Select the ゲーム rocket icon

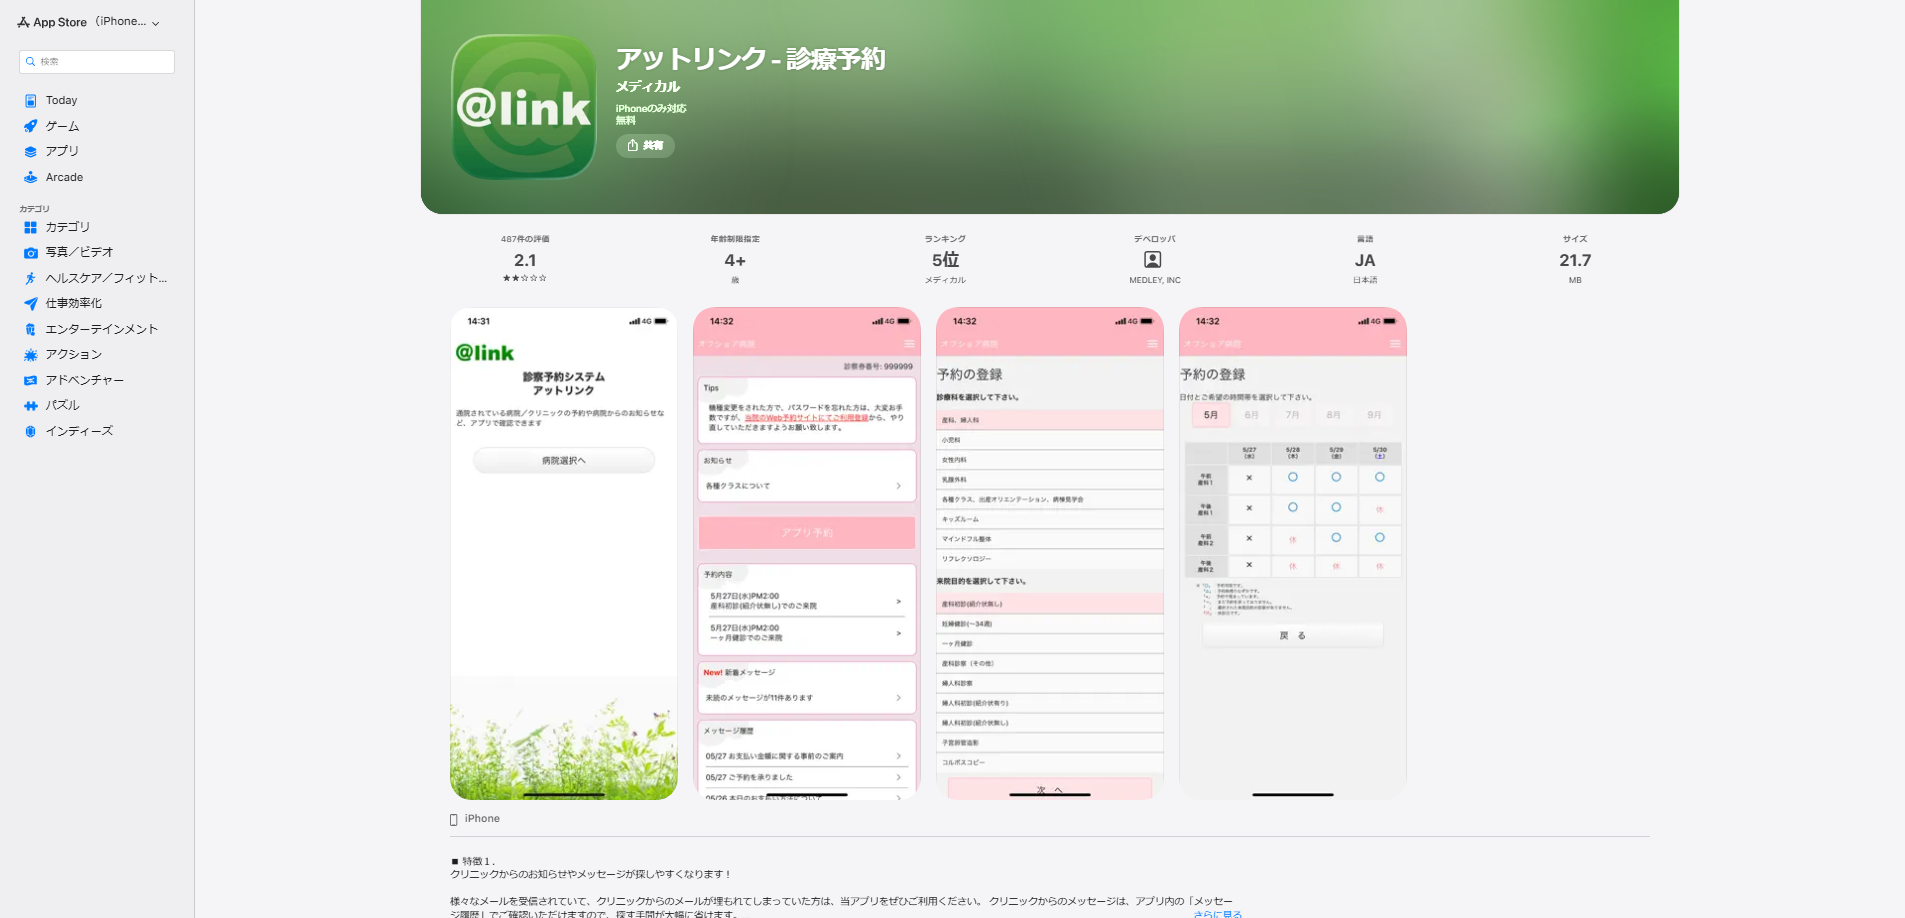pyautogui.click(x=31, y=126)
